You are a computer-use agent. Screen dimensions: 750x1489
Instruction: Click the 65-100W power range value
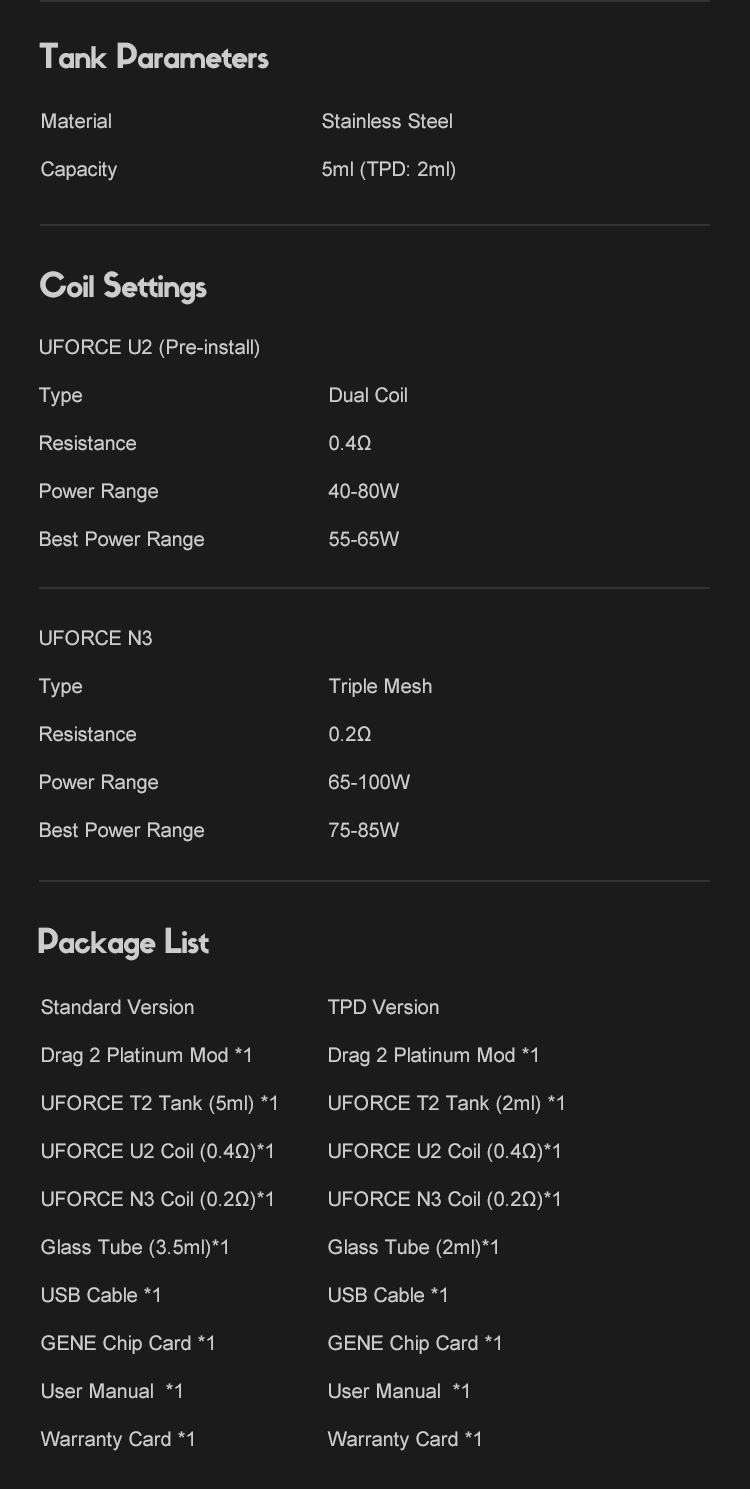[x=369, y=782]
